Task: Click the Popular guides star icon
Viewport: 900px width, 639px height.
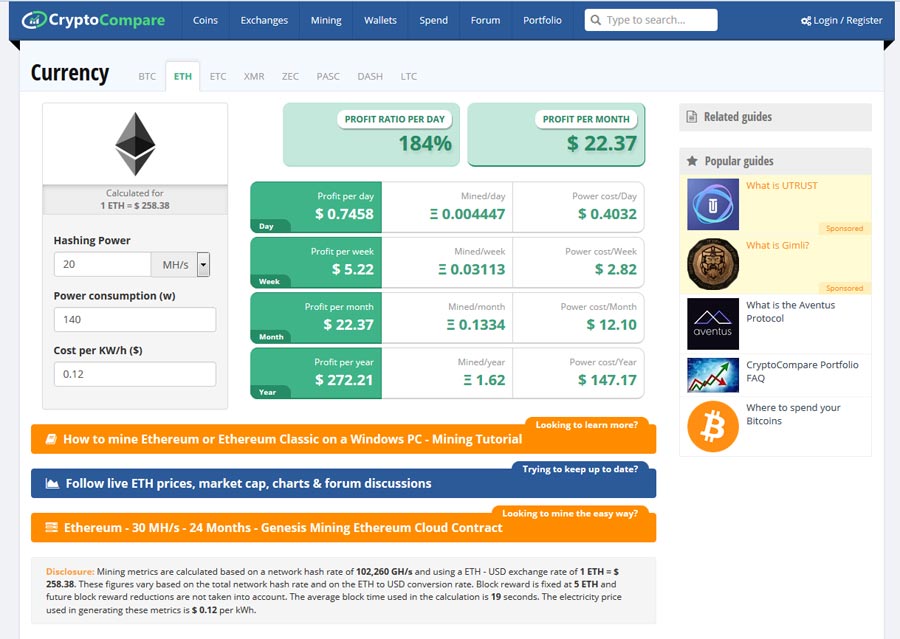Action: pos(692,161)
